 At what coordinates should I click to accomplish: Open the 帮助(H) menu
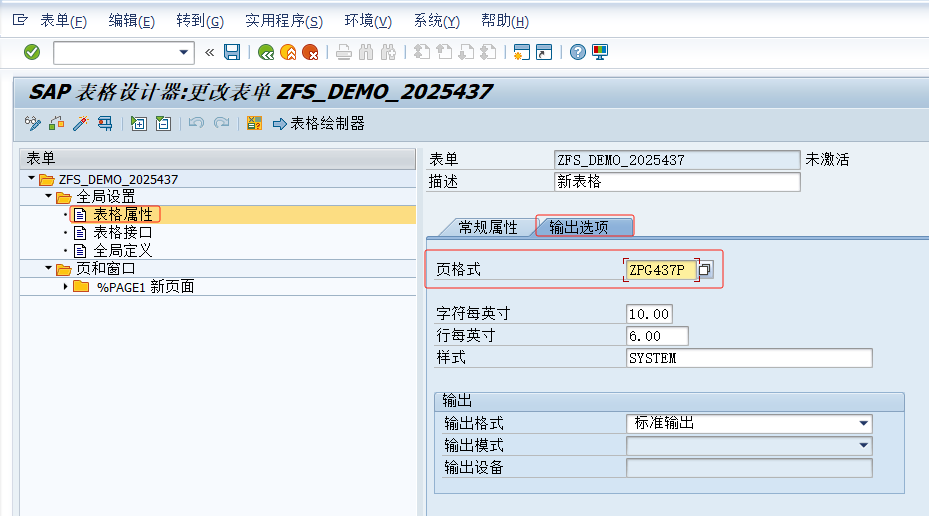[x=505, y=21]
